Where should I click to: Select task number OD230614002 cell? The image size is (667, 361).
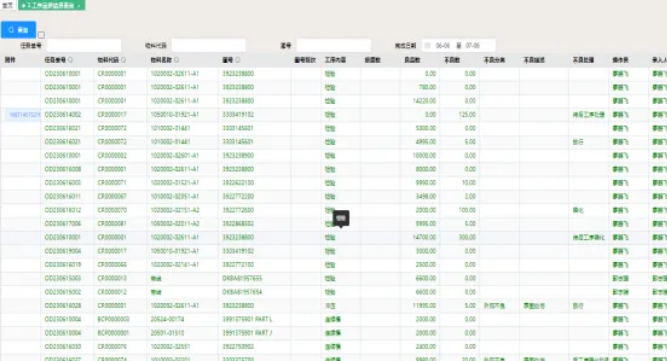63,115
